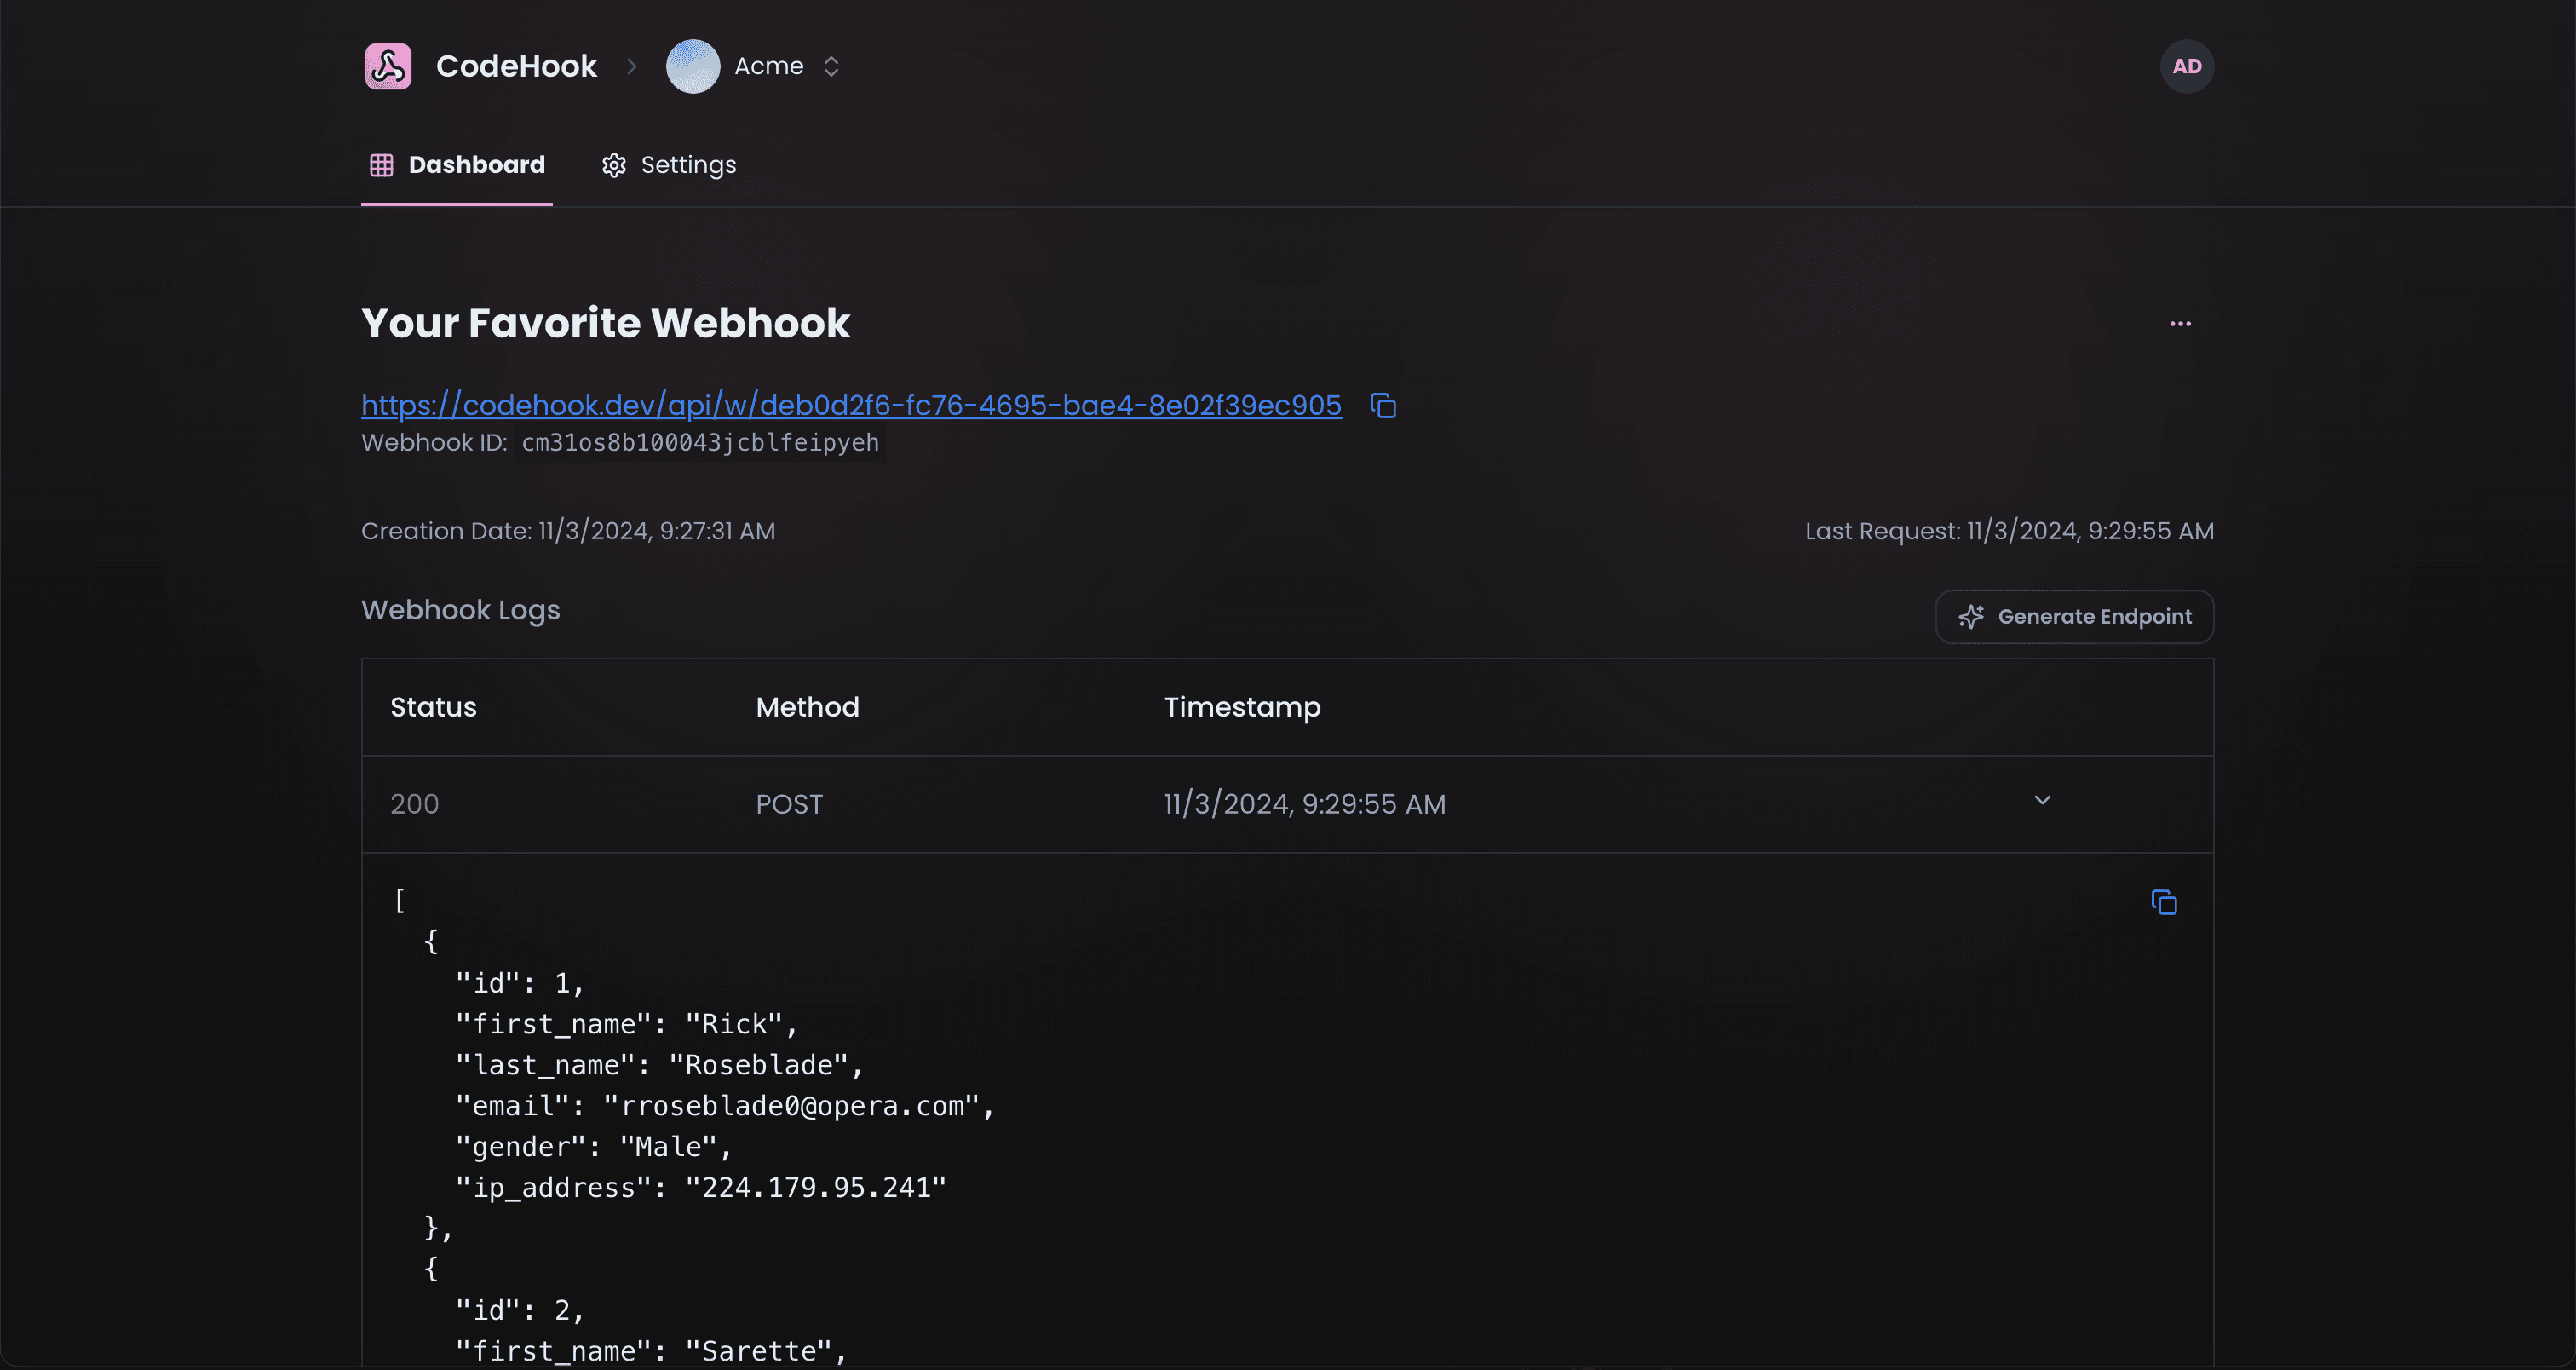Screen dimensions: 2576x1370
Task: Open the codehook.dev webhook URL link
Action: tap(851, 405)
